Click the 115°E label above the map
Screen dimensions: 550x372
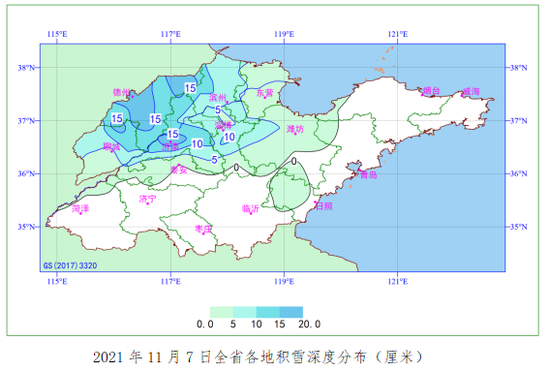point(57,34)
